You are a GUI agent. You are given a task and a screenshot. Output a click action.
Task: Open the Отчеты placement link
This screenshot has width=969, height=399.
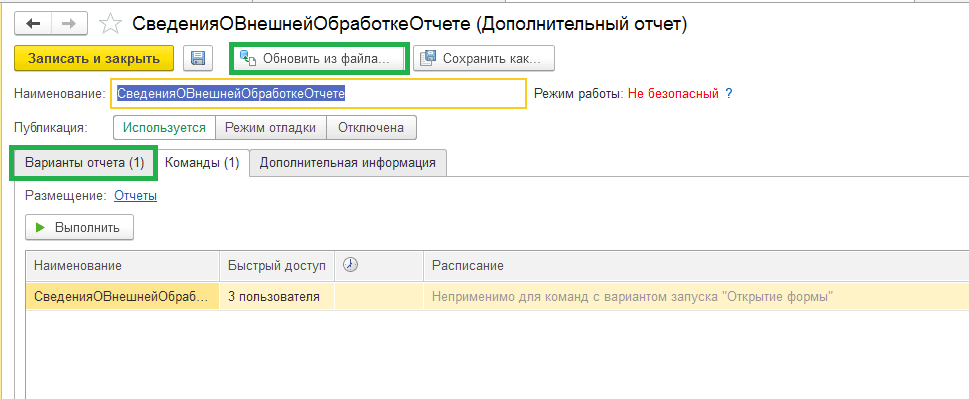pos(135,196)
